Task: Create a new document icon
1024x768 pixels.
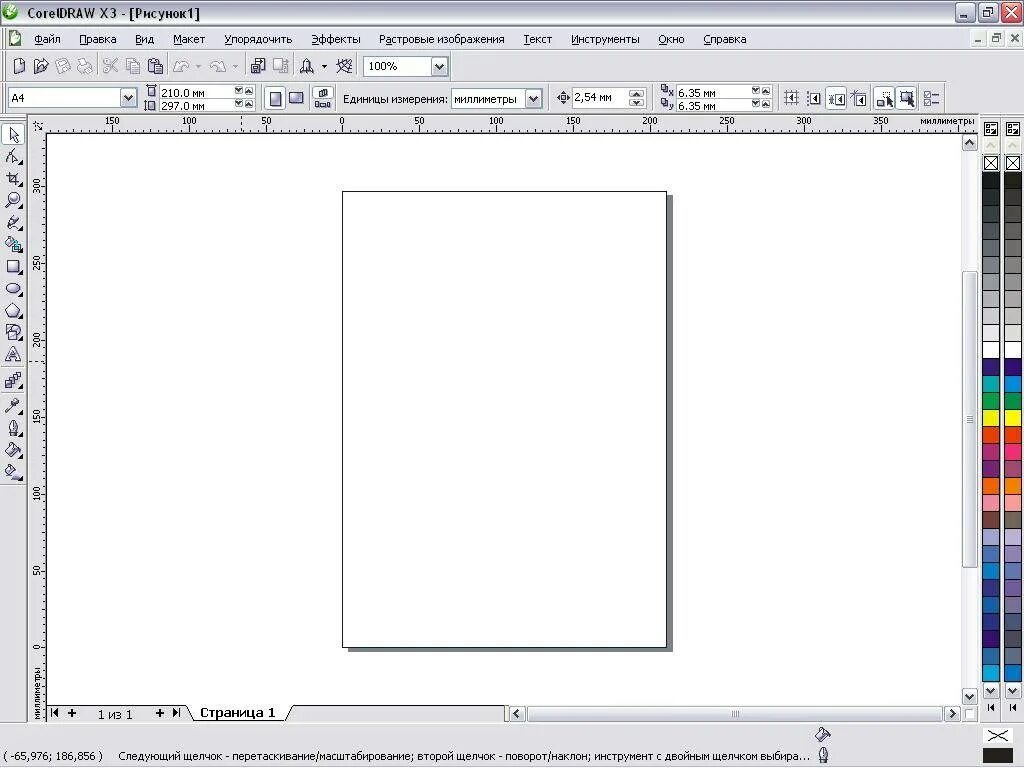Action: coord(19,66)
